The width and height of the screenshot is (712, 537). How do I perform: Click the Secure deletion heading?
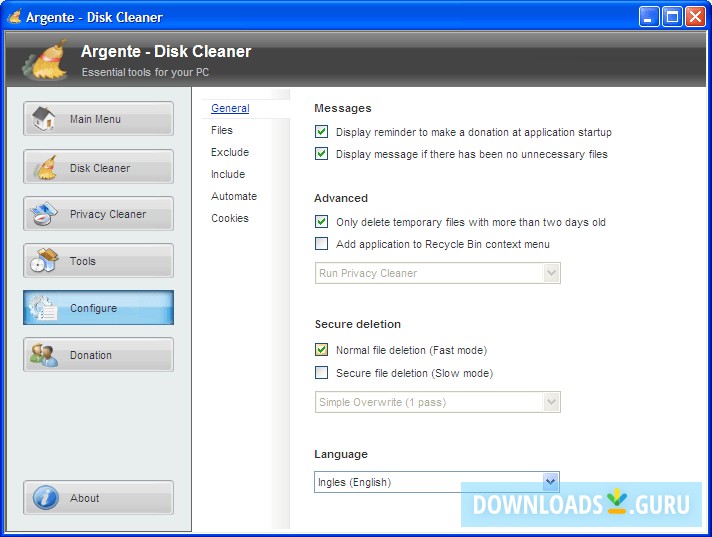point(358,324)
